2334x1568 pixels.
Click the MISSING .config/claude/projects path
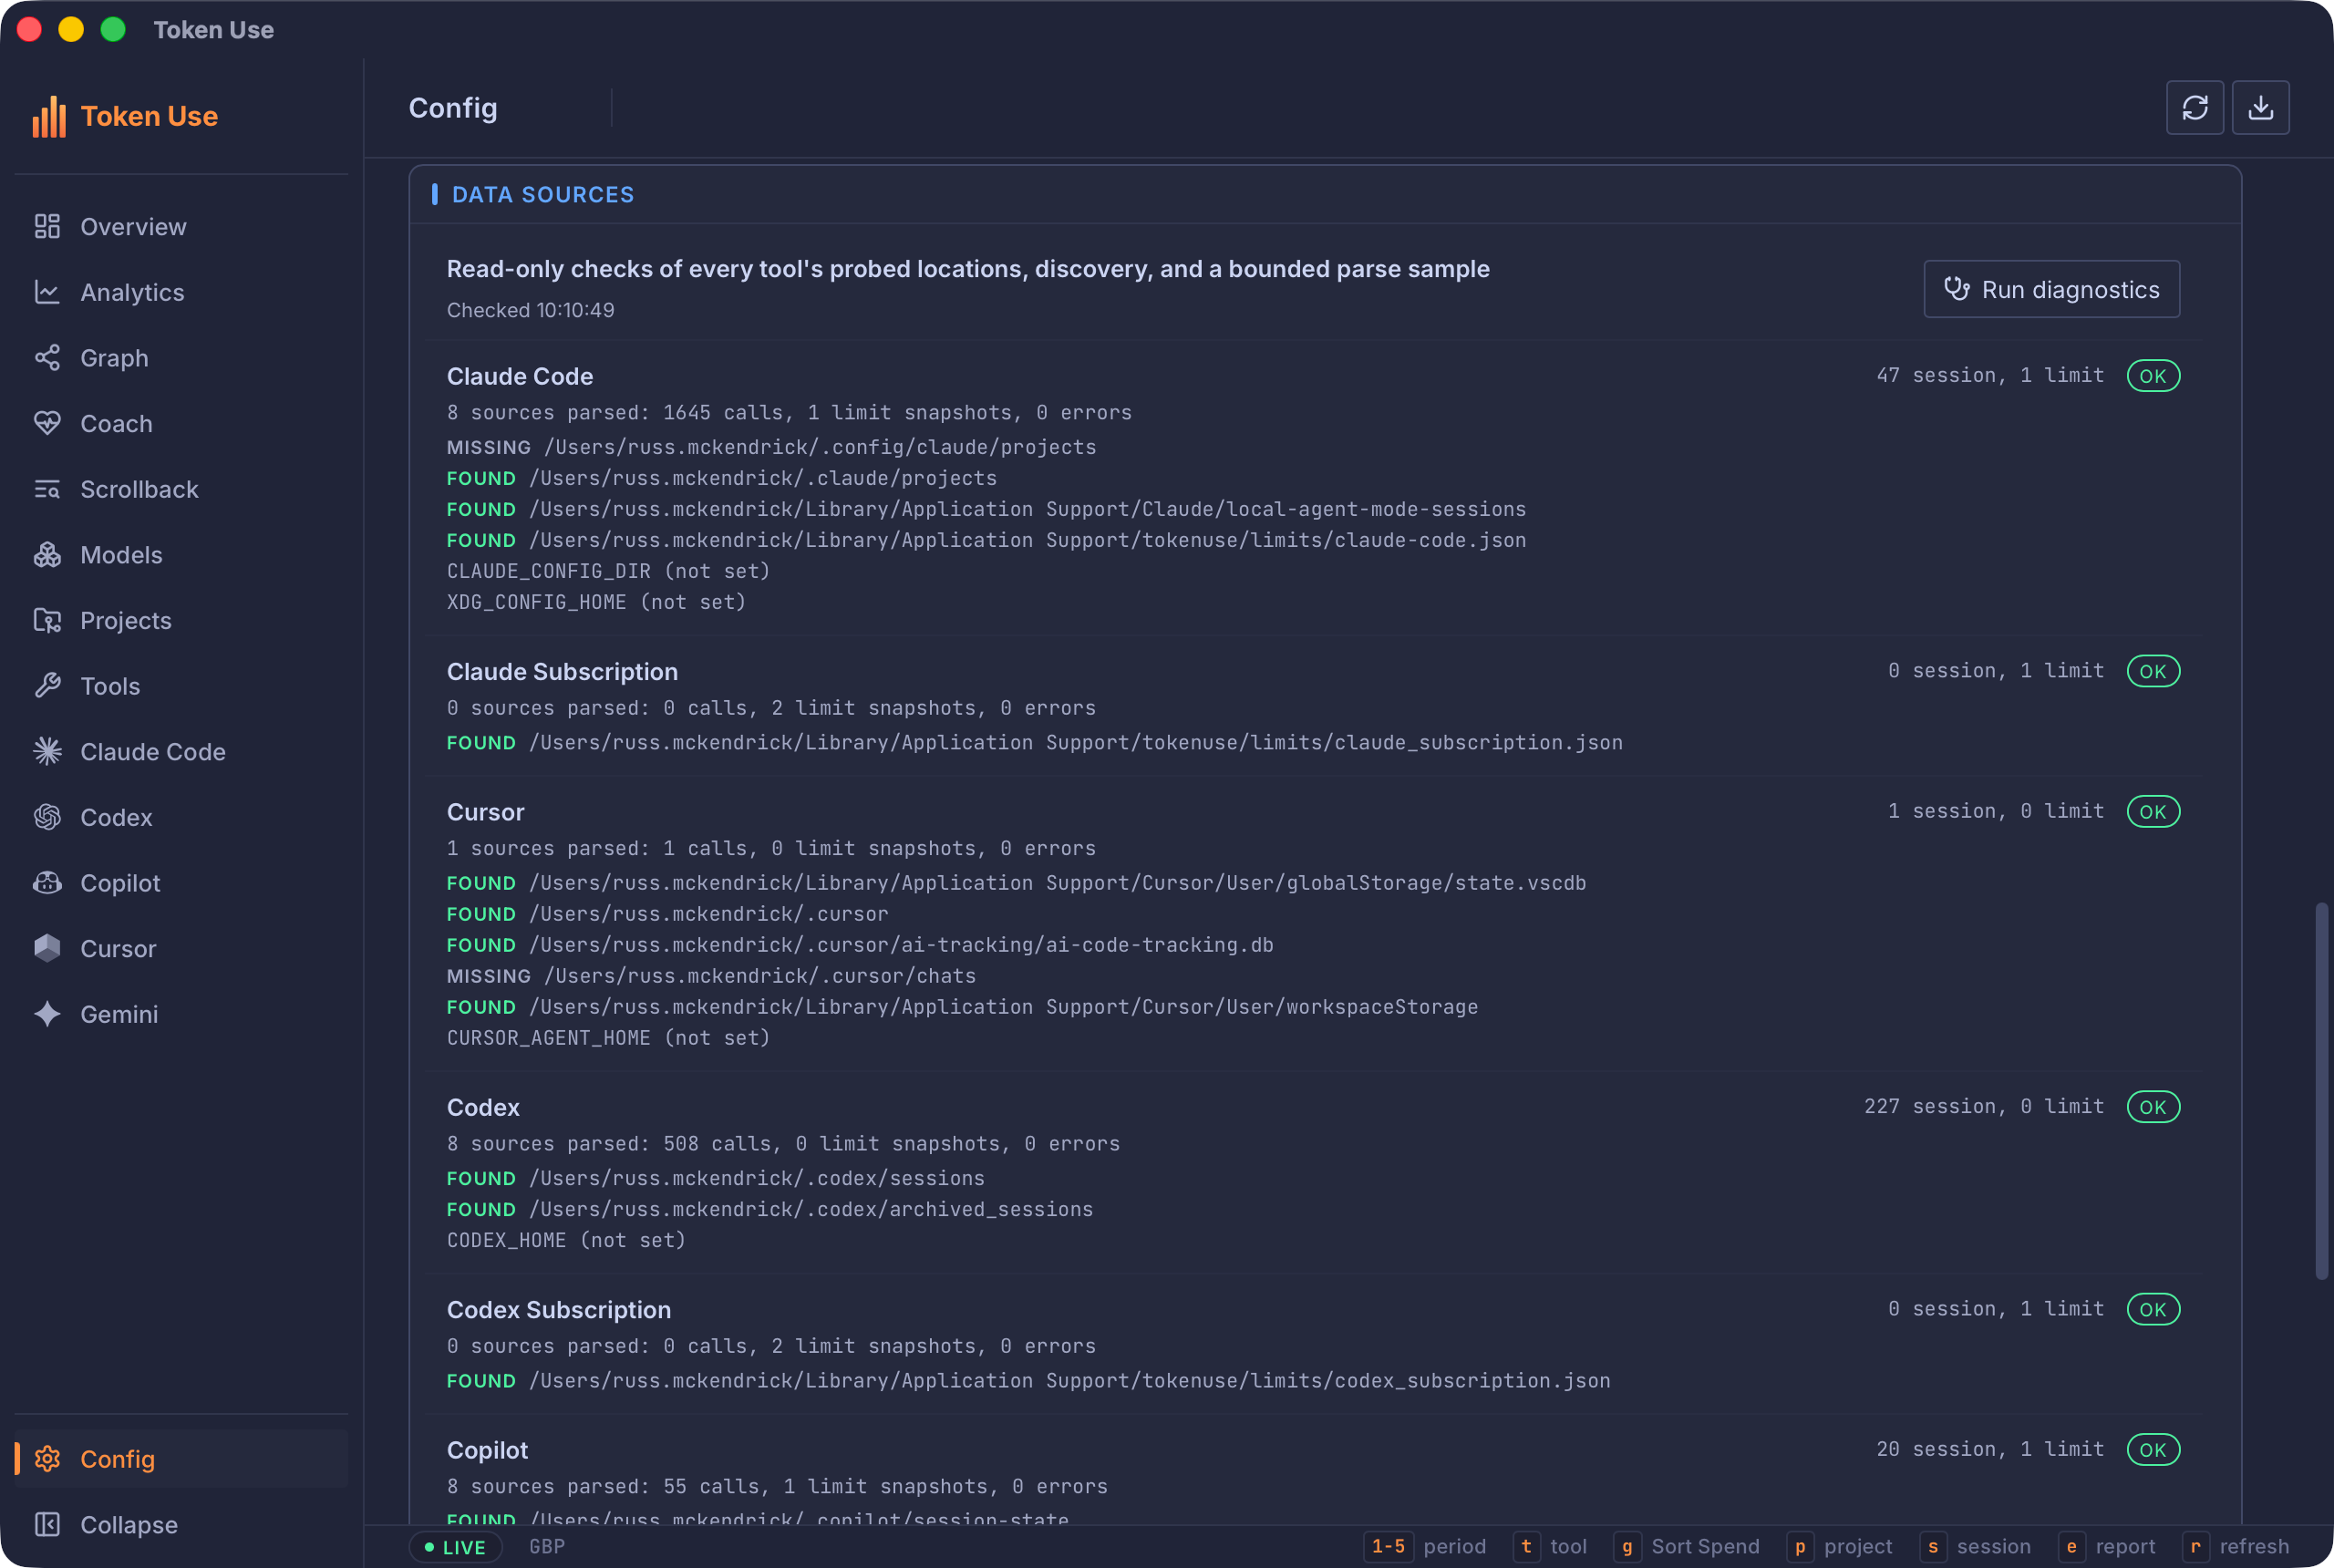pyautogui.click(x=771, y=447)
